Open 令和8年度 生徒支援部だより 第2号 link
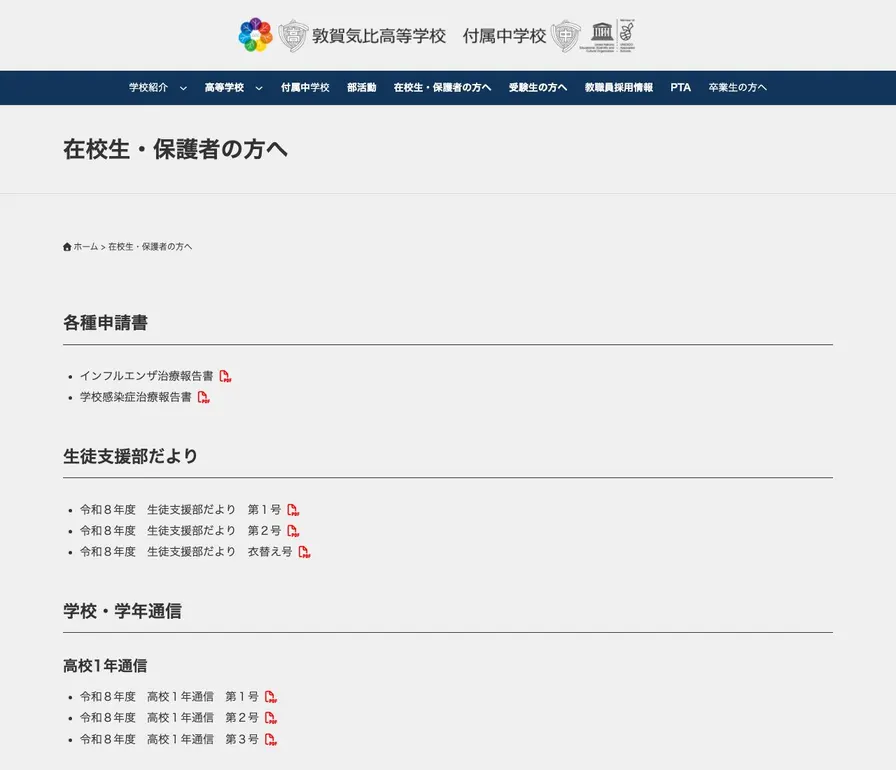 (181, 531)
